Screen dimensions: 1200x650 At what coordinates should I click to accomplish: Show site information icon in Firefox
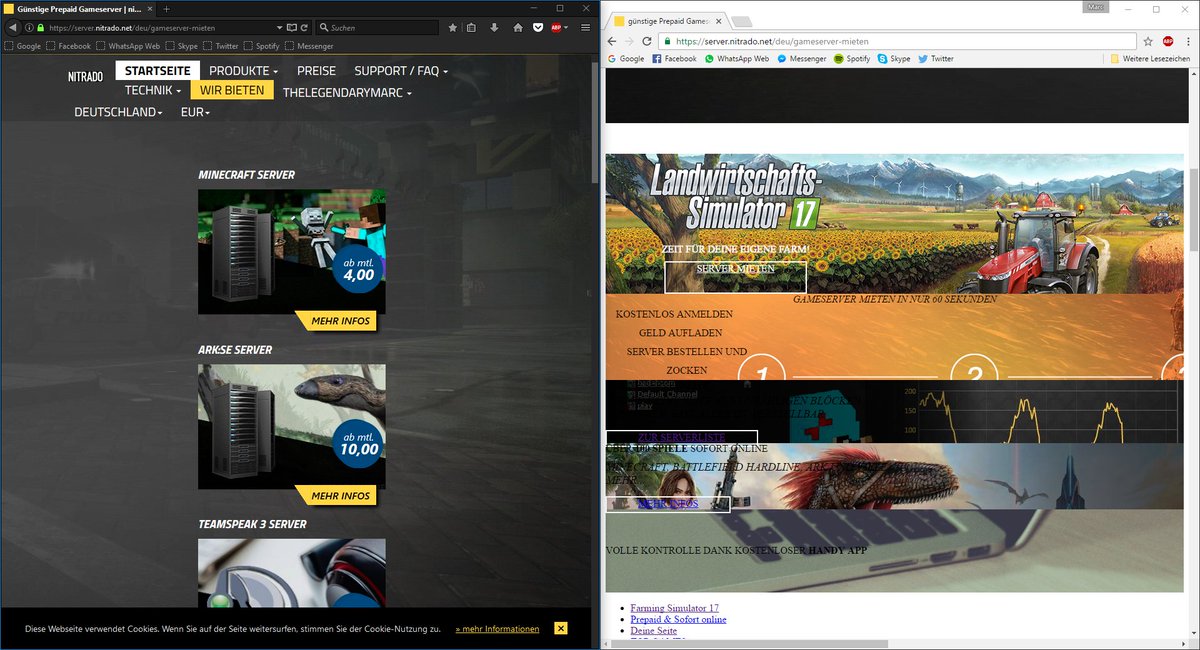click(x=29, y=27)
